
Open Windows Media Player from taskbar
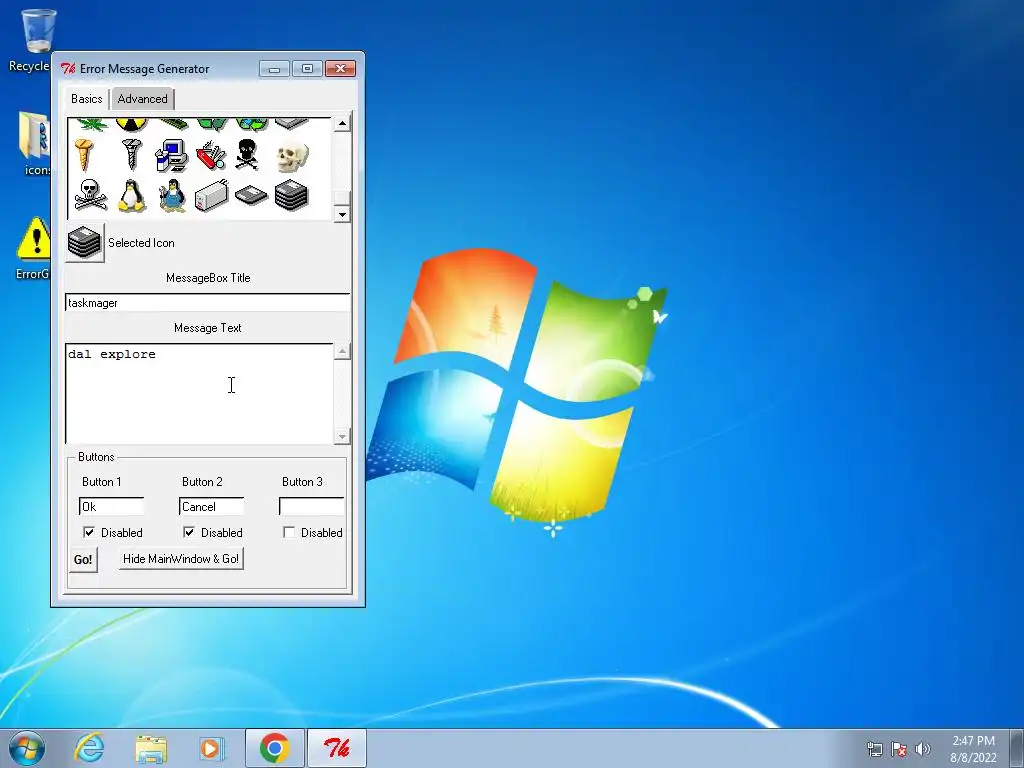(212, 748)
